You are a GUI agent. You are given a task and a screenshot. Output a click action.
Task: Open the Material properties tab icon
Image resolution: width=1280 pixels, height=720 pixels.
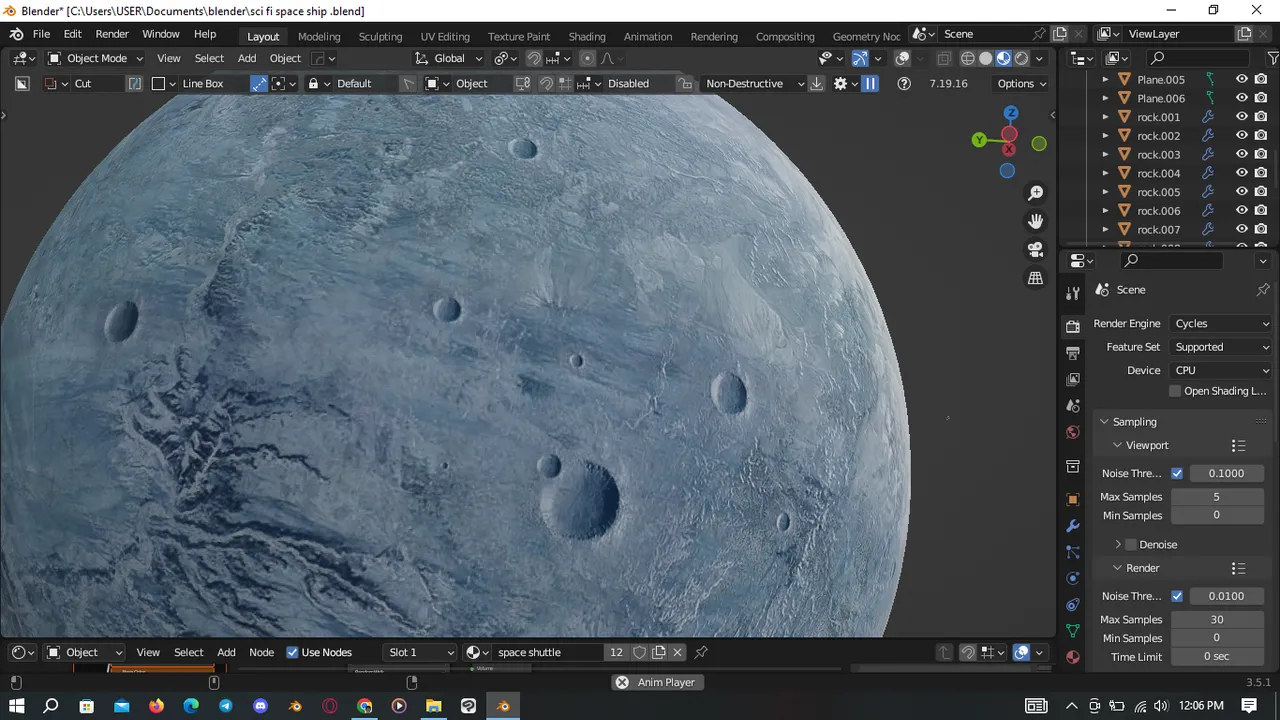point(1073,657)
